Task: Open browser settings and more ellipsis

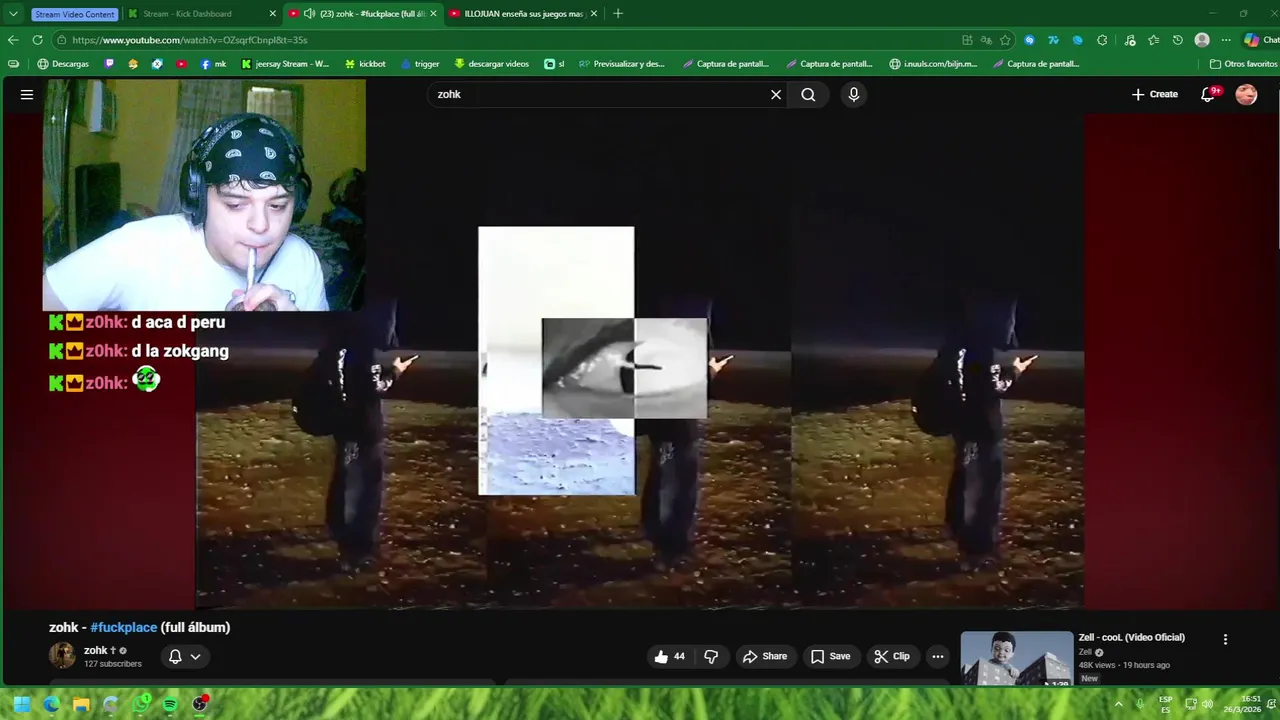Action: click(x=1226, y=40)
